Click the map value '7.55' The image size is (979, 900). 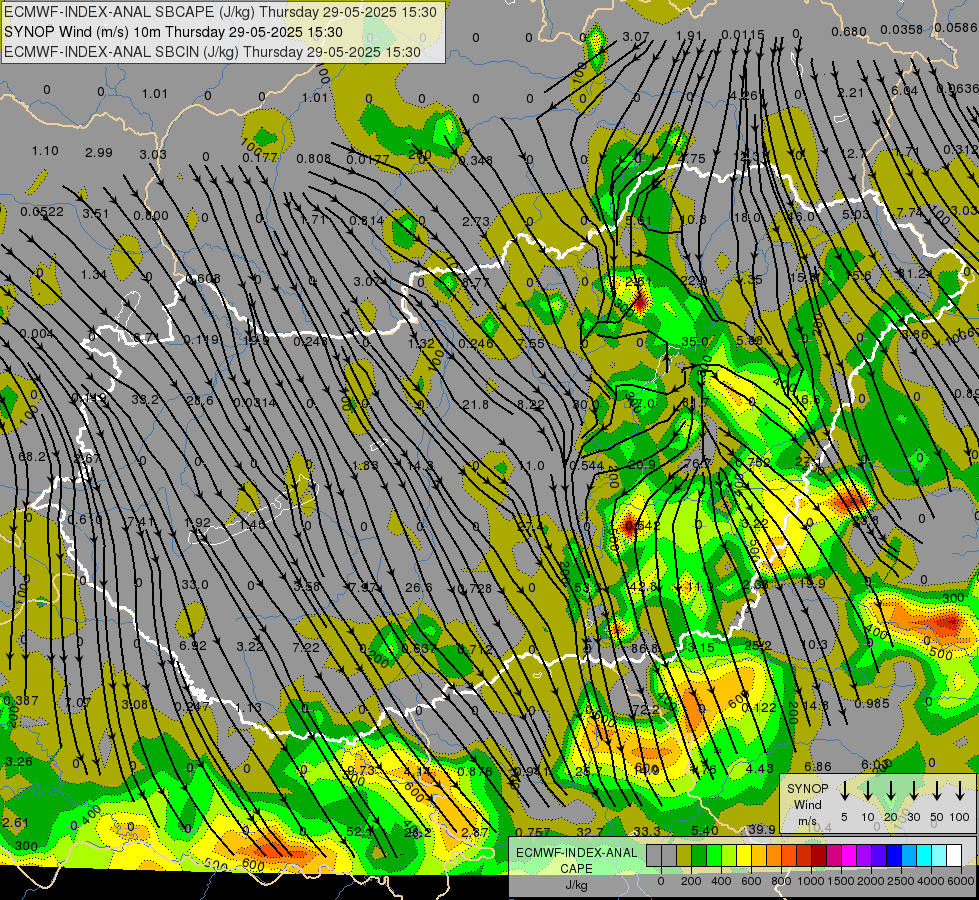531,343
